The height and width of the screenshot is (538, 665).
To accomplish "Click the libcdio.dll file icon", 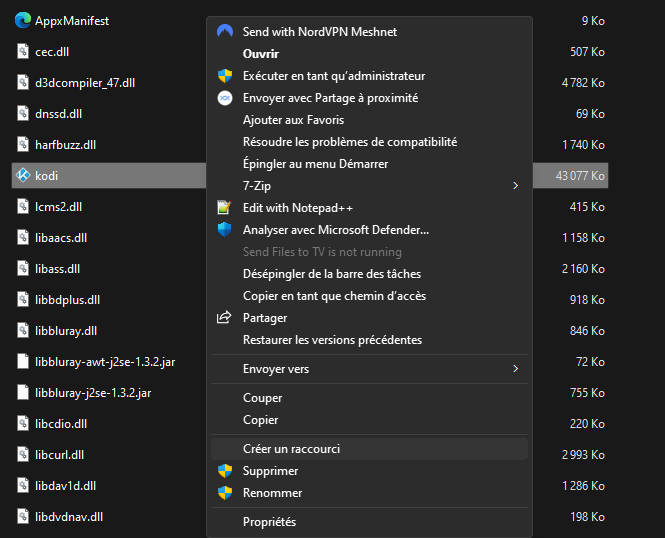I will (x=23, y=423).
